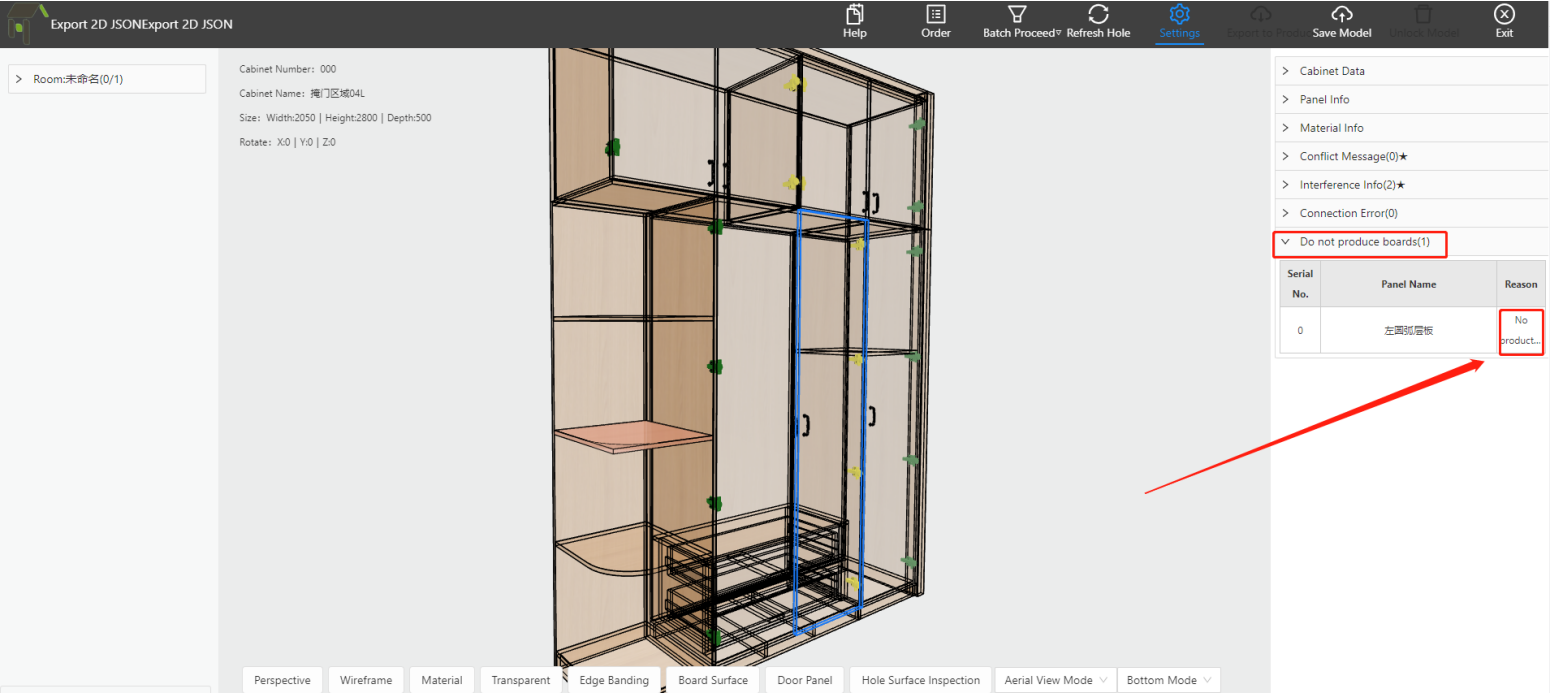The image size is (1555, 693).
Task: Toggle Board Surface display
Action: [713, 680]
